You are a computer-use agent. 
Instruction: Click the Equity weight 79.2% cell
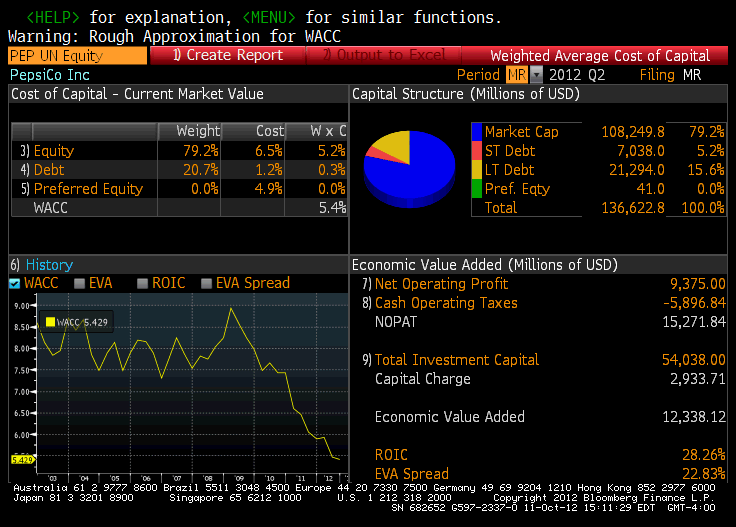click(201, 151)
